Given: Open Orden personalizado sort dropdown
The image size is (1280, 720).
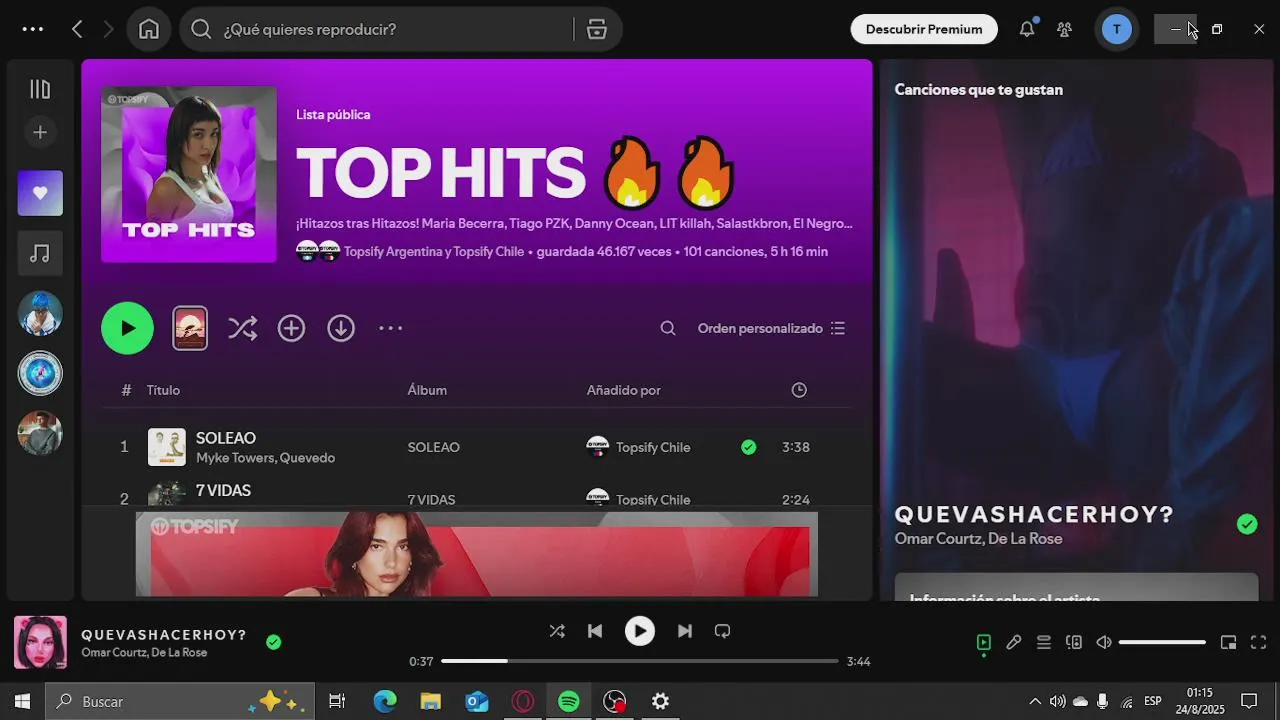Looking at the screenshot, I should 771,328.
